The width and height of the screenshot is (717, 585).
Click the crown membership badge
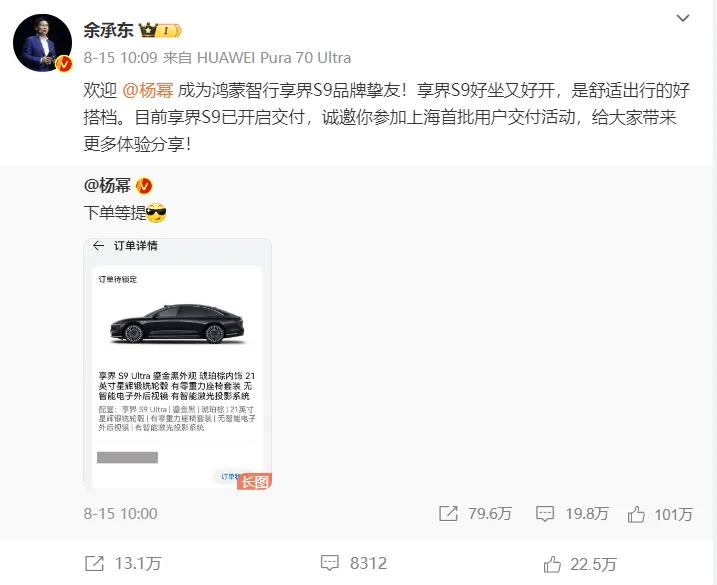[160, 31]
